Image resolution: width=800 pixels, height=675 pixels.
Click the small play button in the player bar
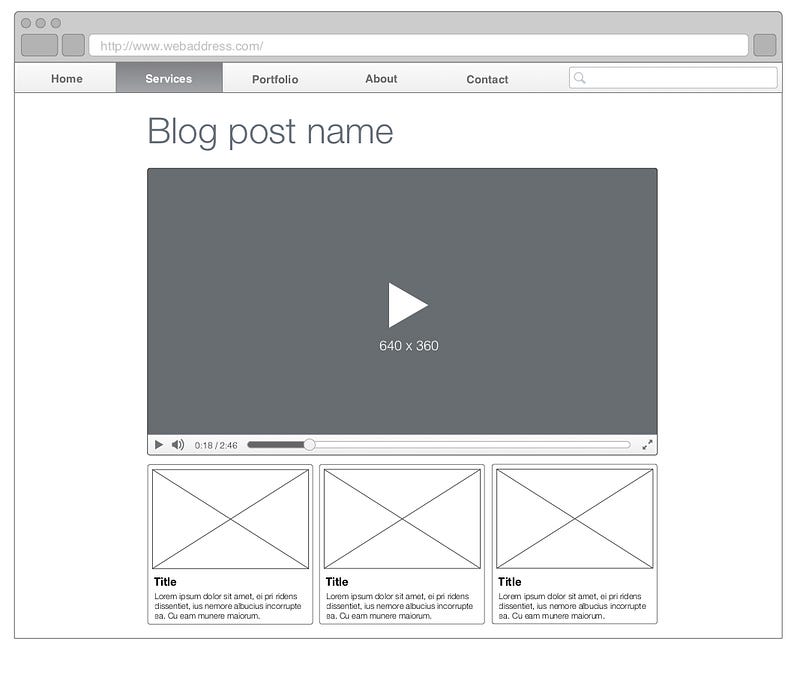[159, 445]
